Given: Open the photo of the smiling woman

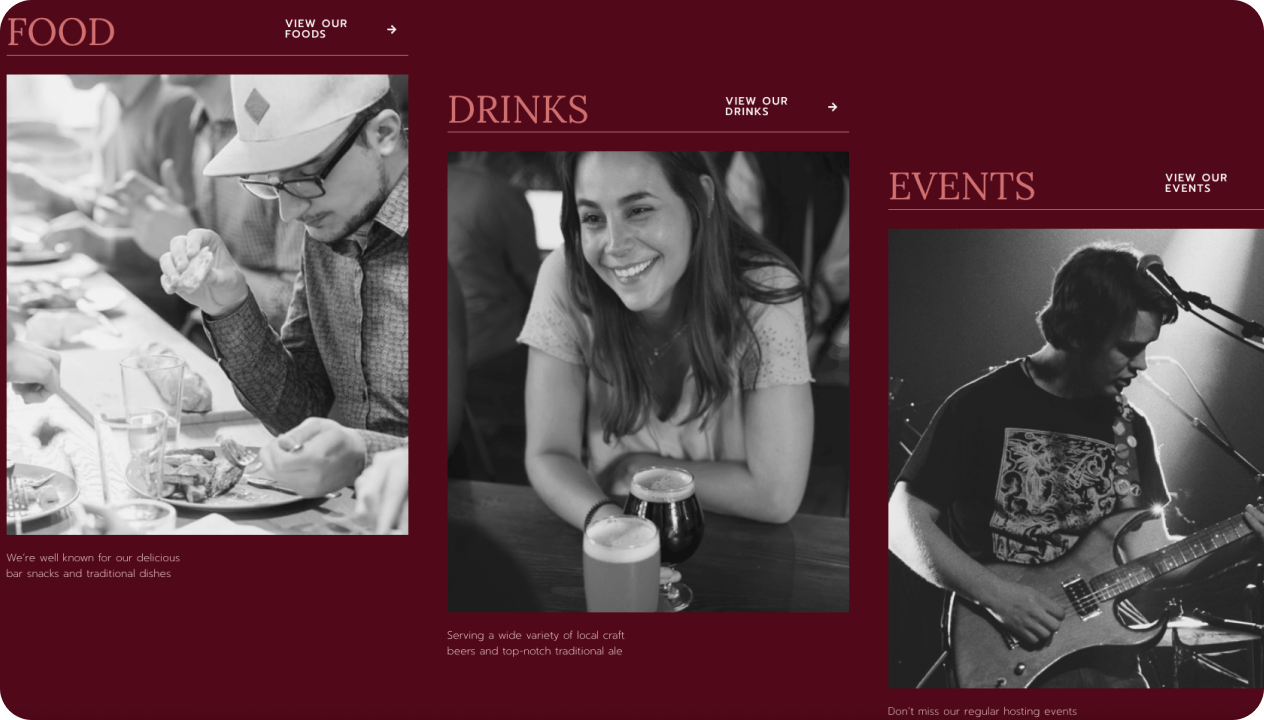Looking at the screenshot, I should [648, 382].
